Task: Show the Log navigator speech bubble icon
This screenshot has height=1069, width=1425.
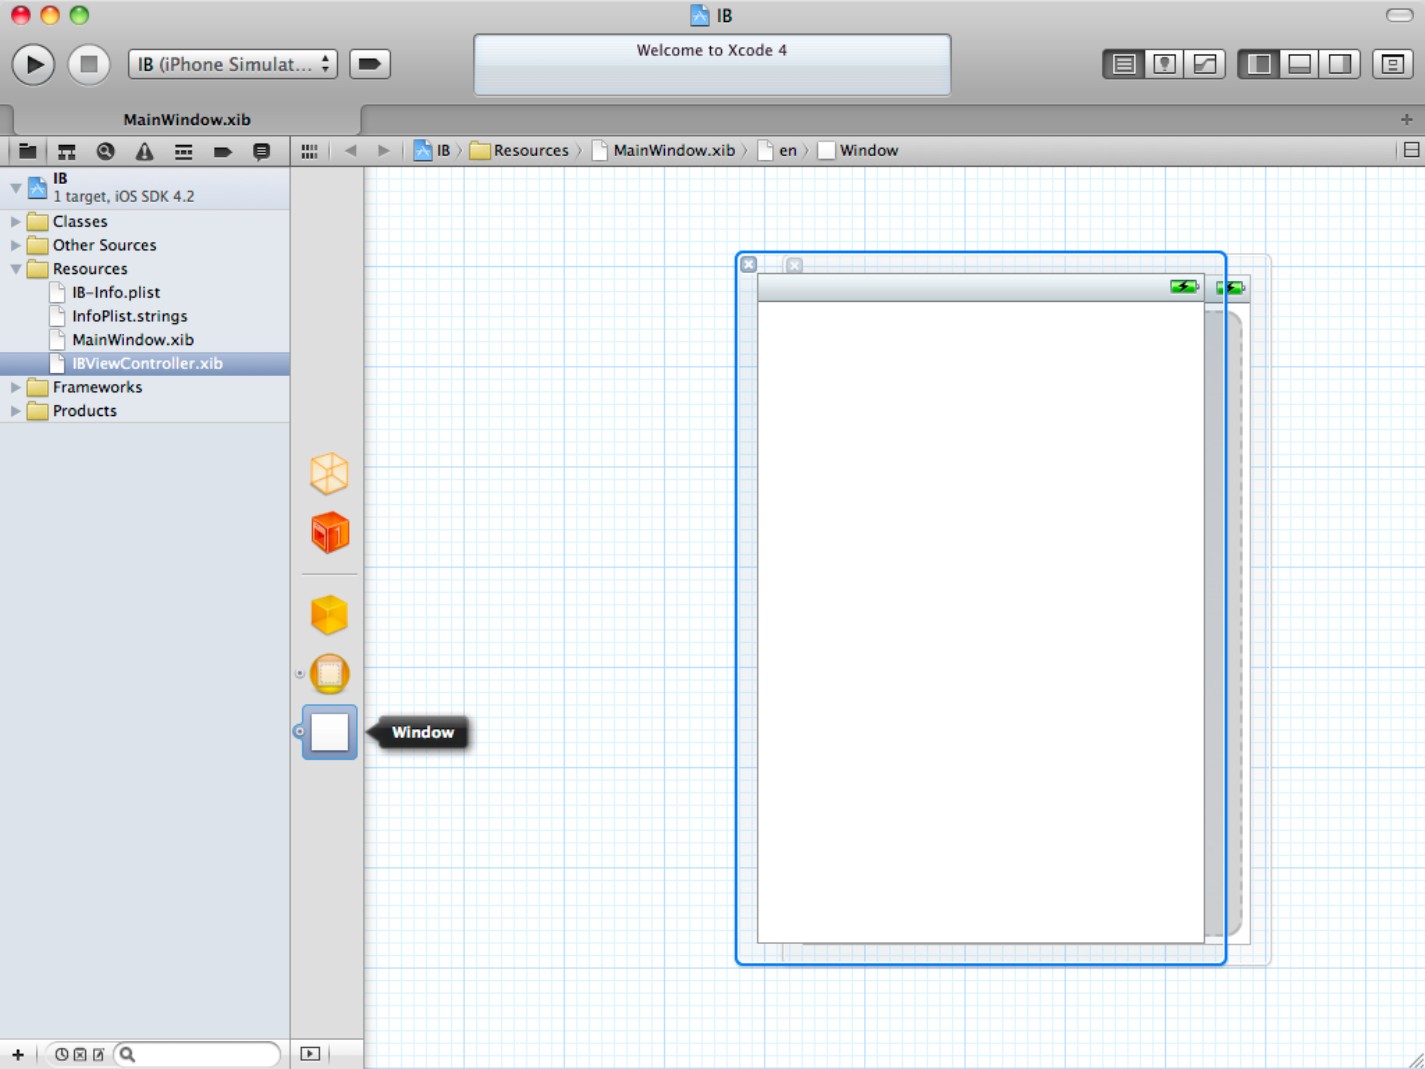Action: 261,151
